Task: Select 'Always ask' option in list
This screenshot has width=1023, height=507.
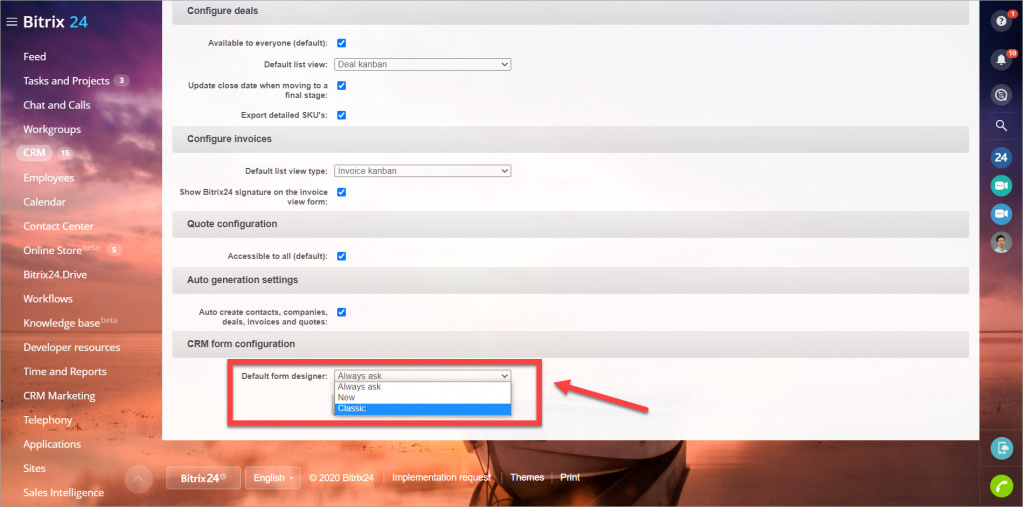Action: click(422, 387)
